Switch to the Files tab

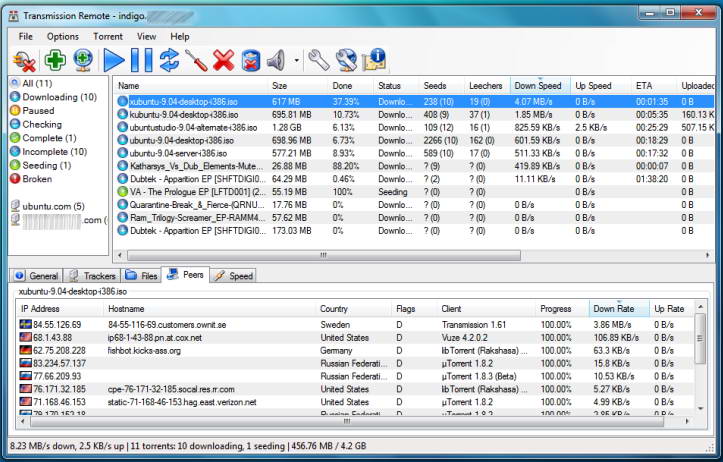click(141, 276)
